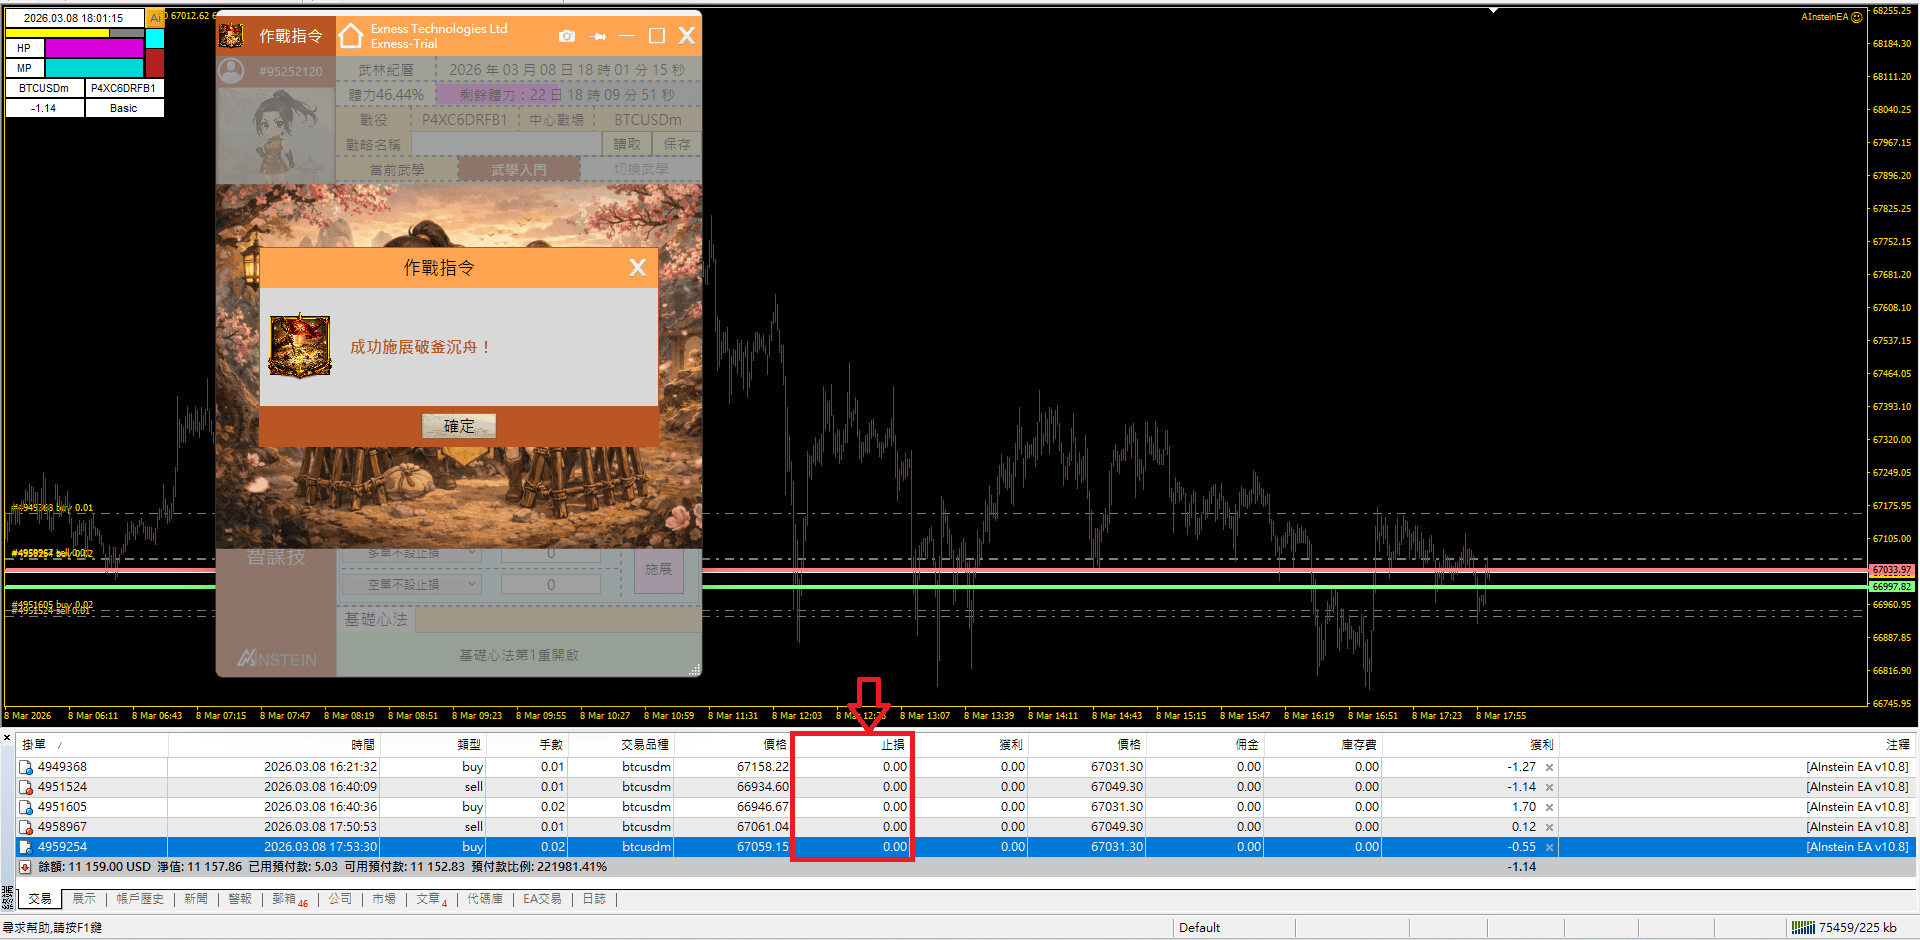Image resolution: width=1920 pixels, height=940 pixels.
Task: Click the 戰略名稱 text input field
Action: pos(507,144)
